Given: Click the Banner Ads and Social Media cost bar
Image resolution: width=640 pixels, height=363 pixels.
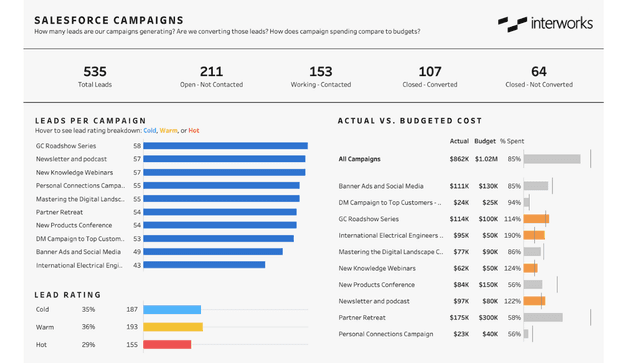Looking at the screenshot, I should click(536, 186).
